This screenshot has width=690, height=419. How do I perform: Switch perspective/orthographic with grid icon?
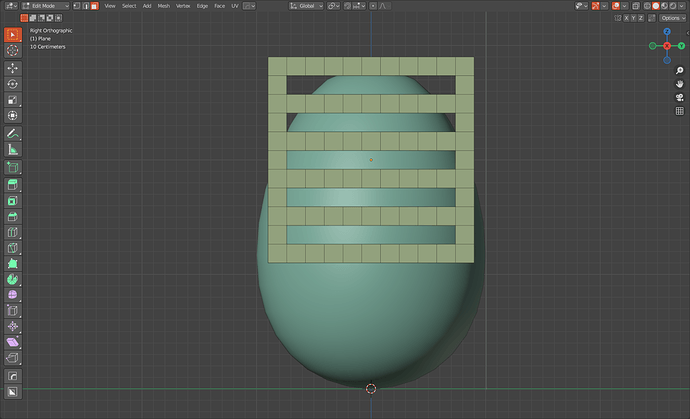coord(680,111)
